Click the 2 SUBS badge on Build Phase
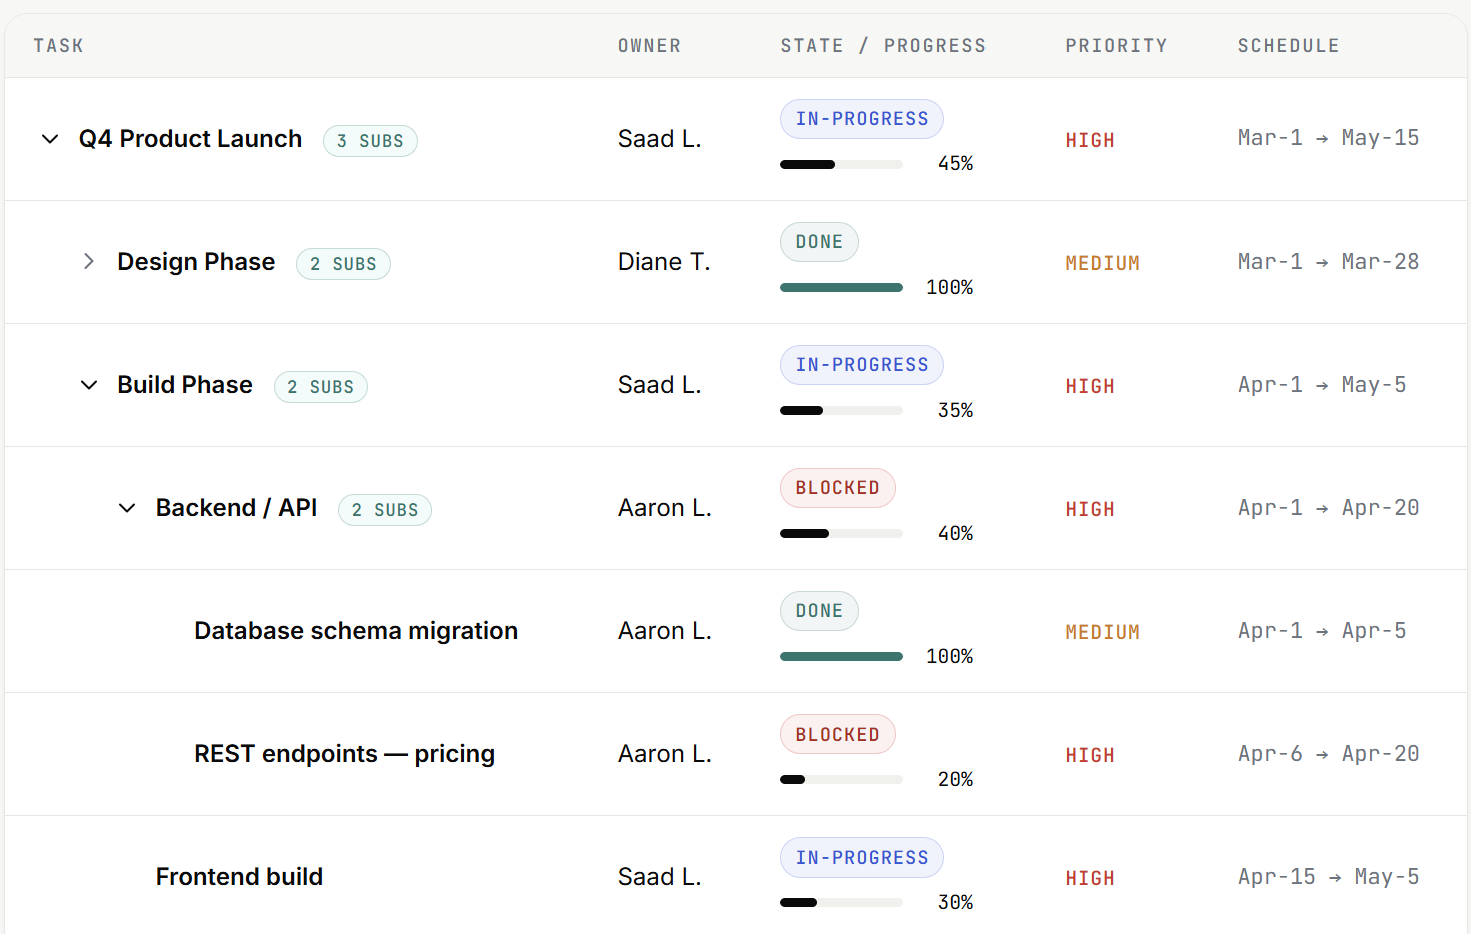The image size is (1471, 934). click(x=321, y=387)
